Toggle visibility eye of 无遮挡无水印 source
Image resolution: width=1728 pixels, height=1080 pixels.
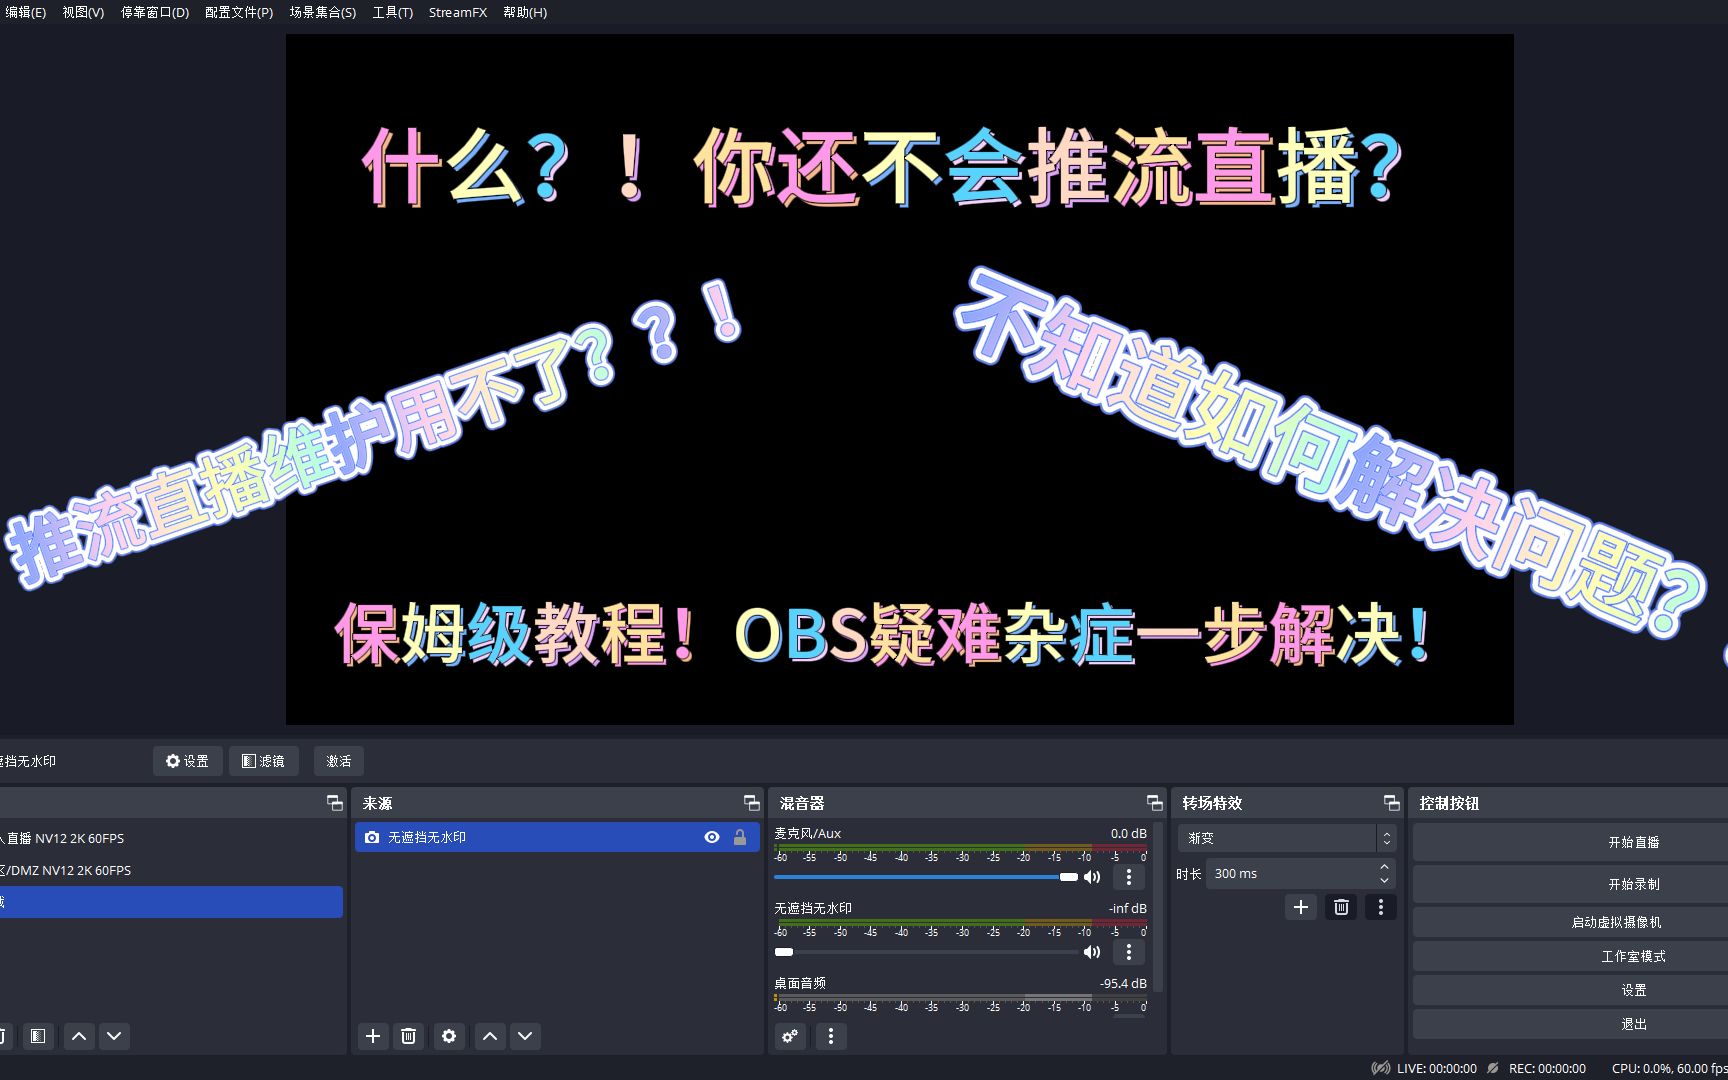pos(712,837)
